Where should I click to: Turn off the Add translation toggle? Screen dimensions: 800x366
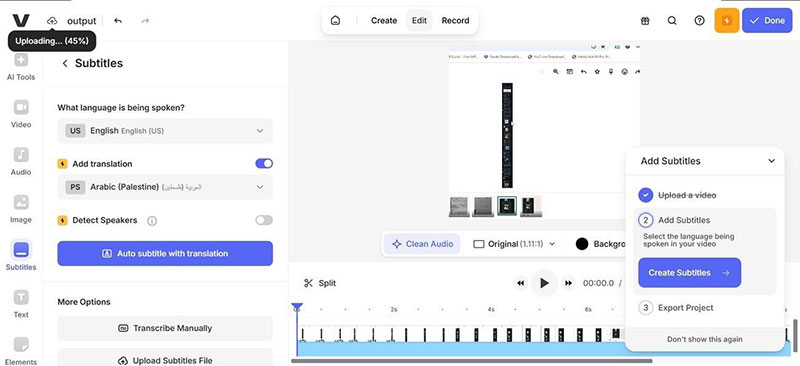point(264,163)
